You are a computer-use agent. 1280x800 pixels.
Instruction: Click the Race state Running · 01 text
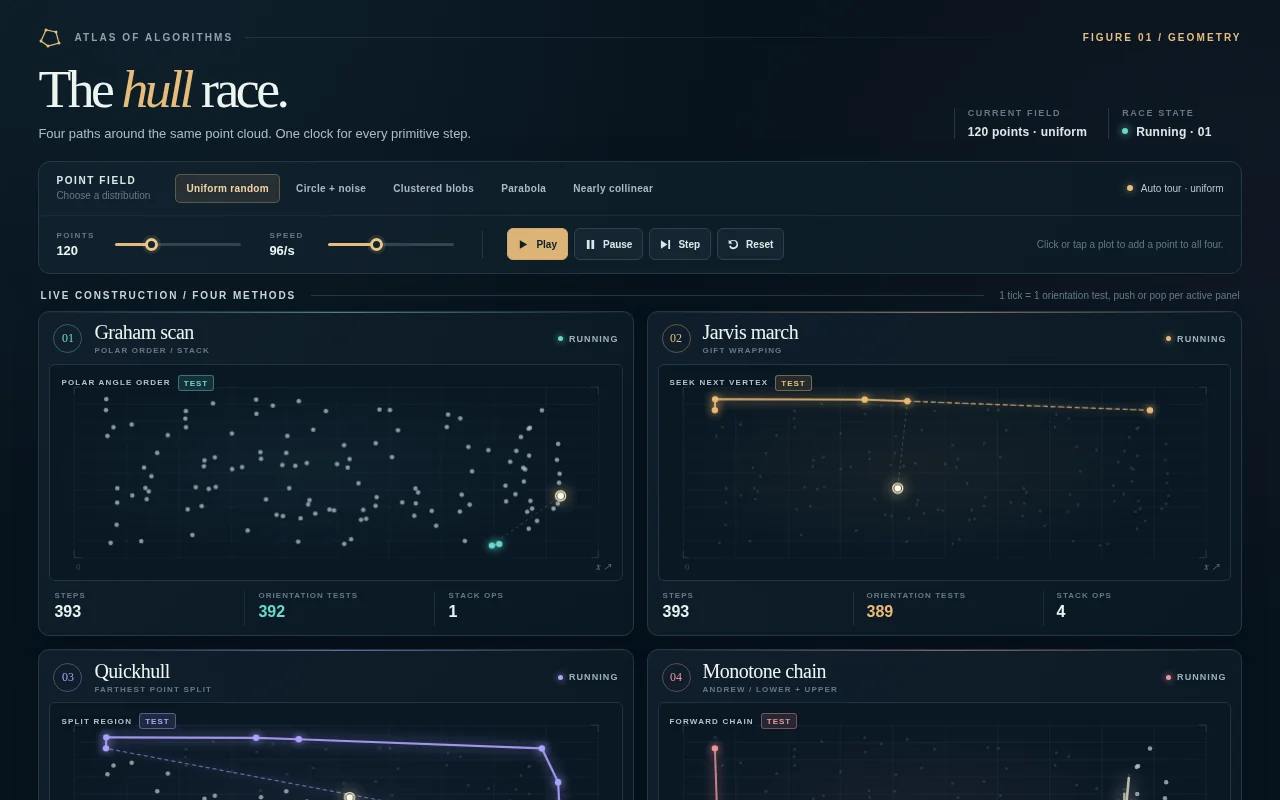click(1173, 131)
